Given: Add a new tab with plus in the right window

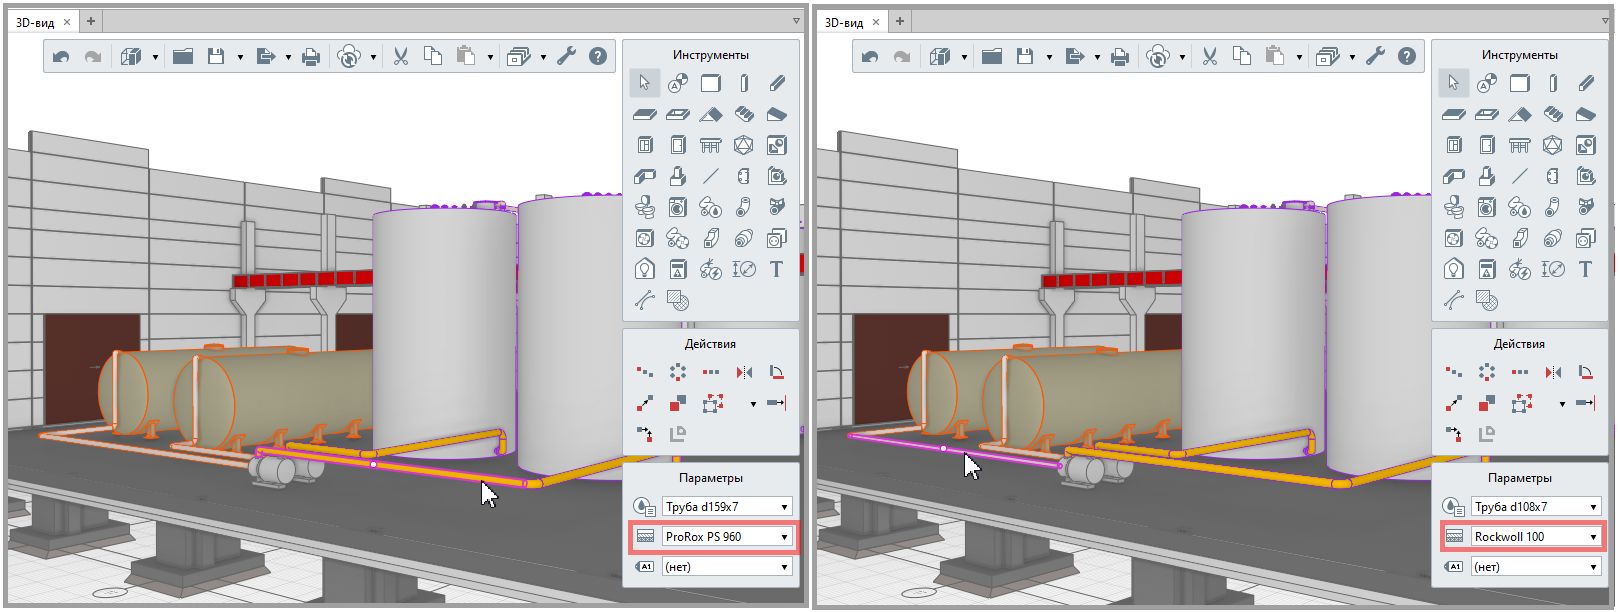Looking at the screenshot, I should tap(900, 21).
